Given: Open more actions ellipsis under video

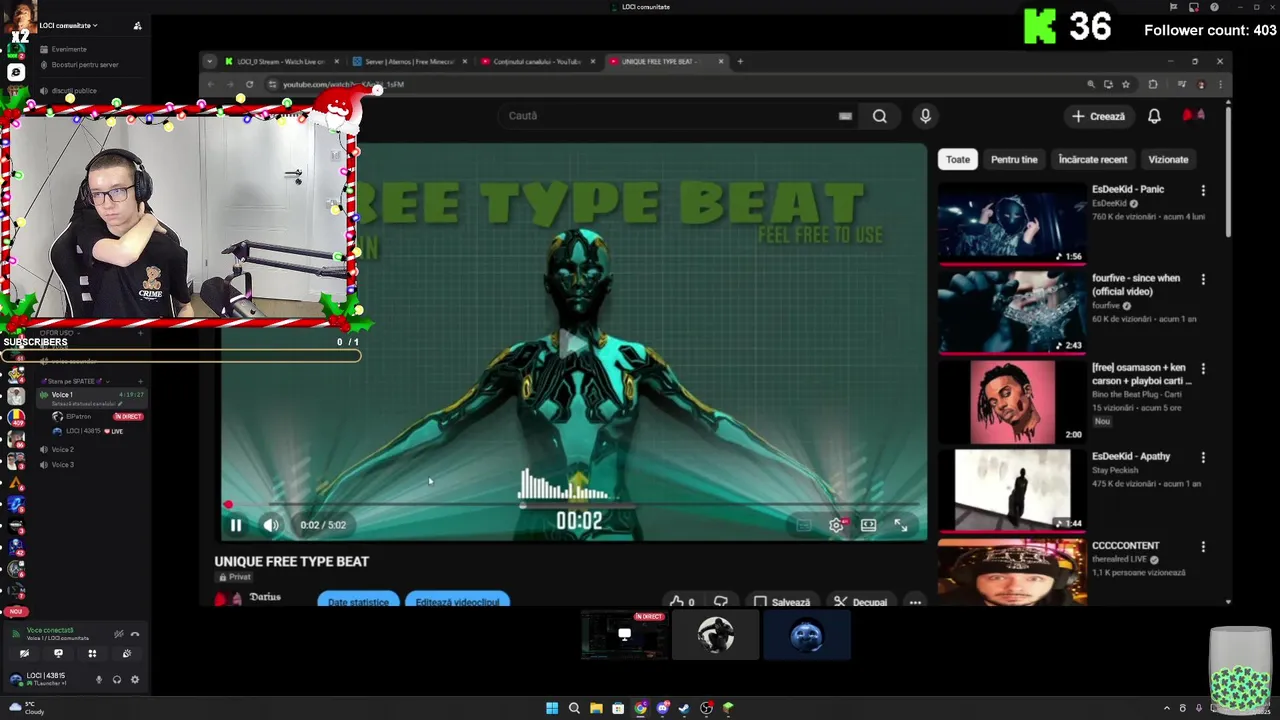Looking at the screenshot, I should pyautogui.click(x=915, y=602).
